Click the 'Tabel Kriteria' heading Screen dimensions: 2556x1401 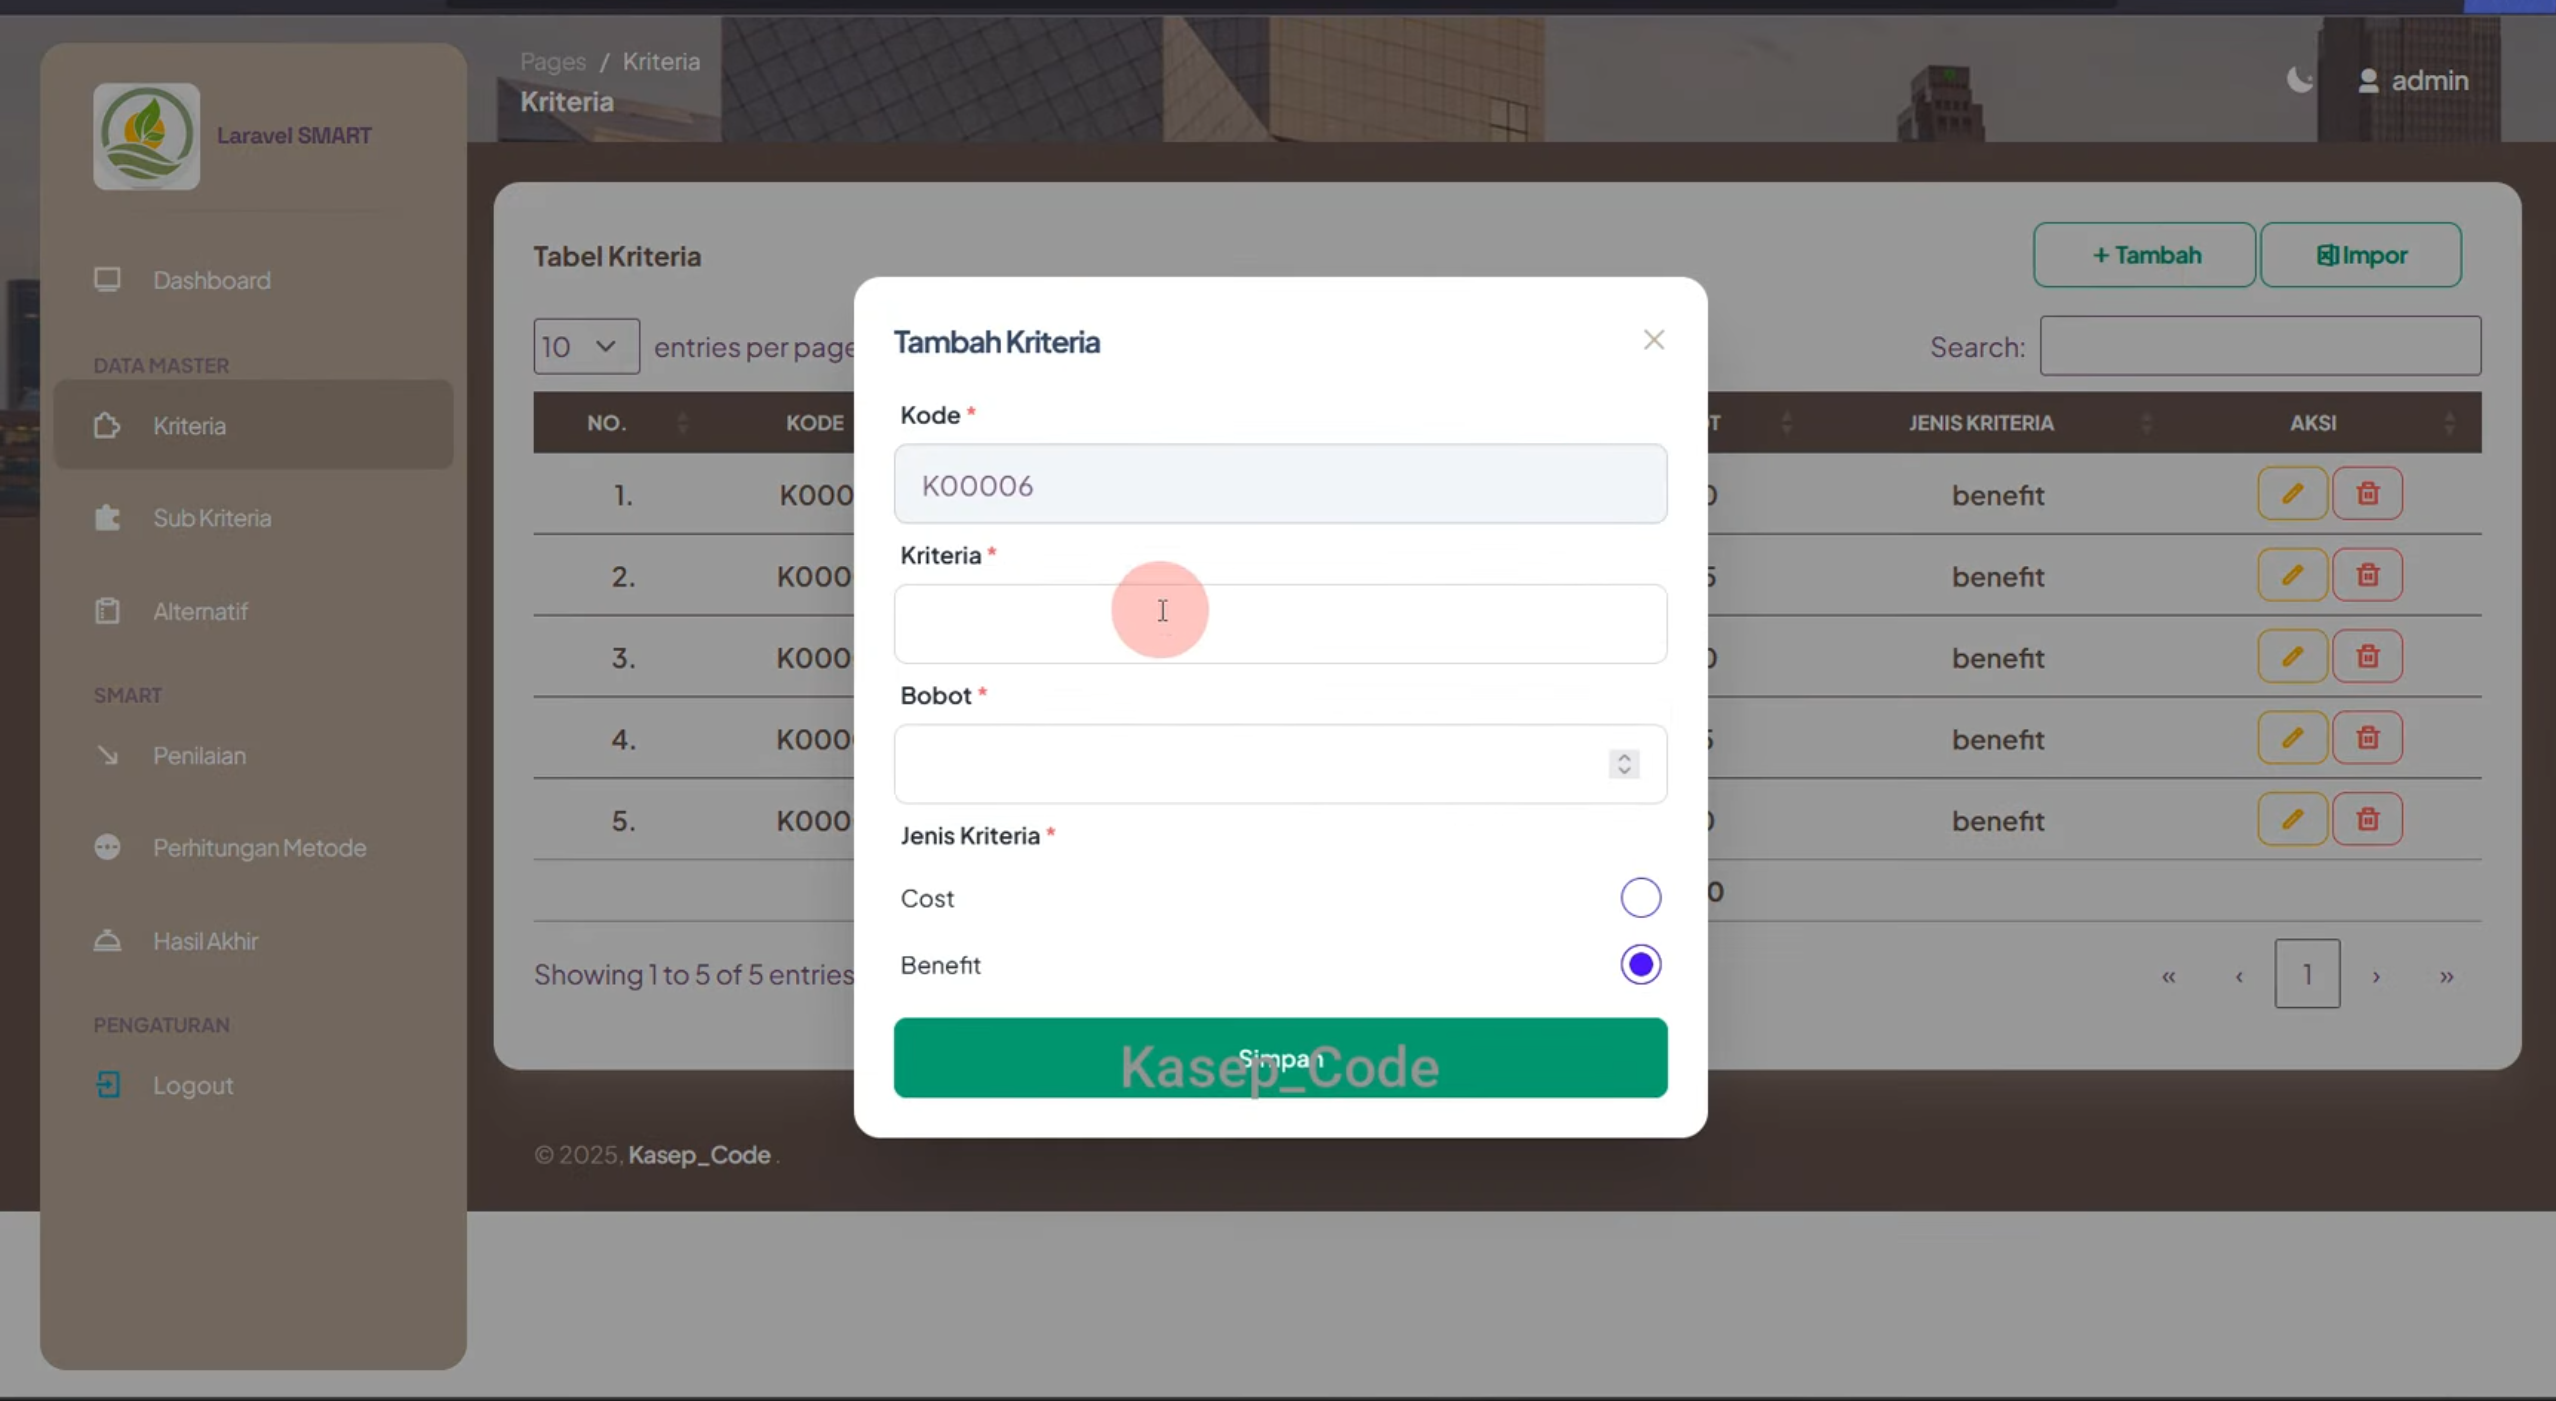point(617,256)
